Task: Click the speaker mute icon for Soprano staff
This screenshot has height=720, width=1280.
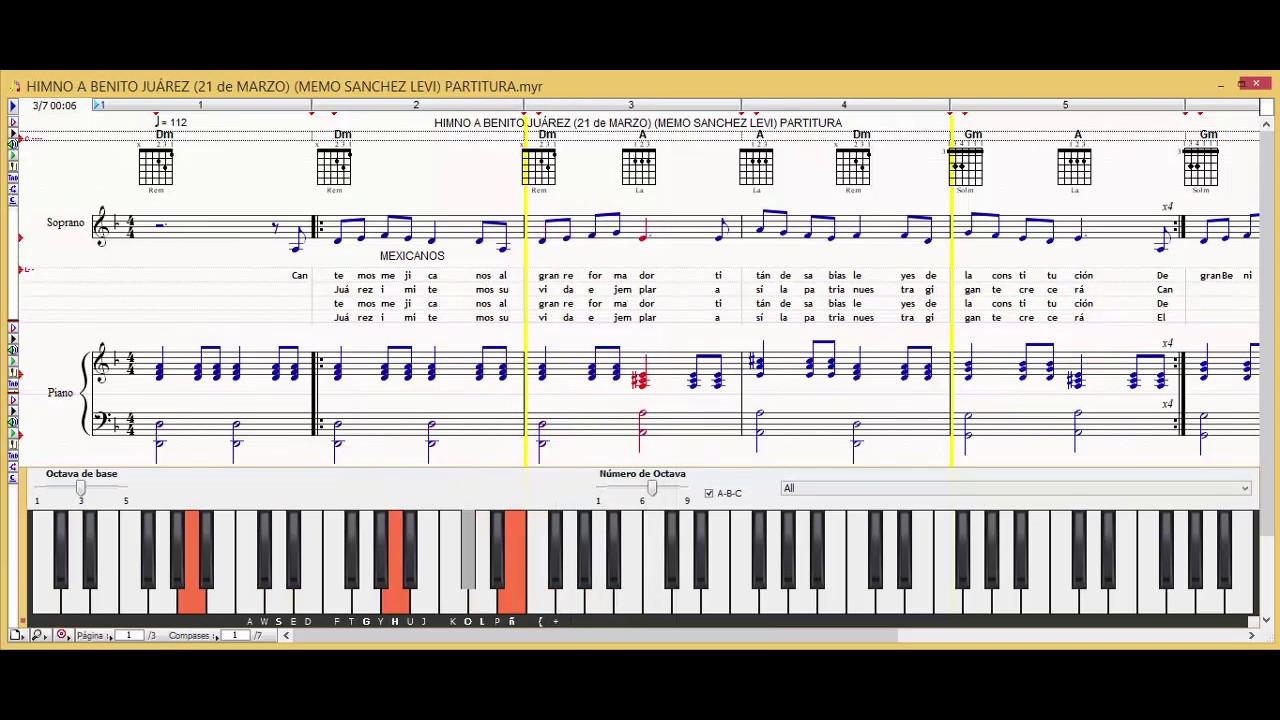Action: 13,145
